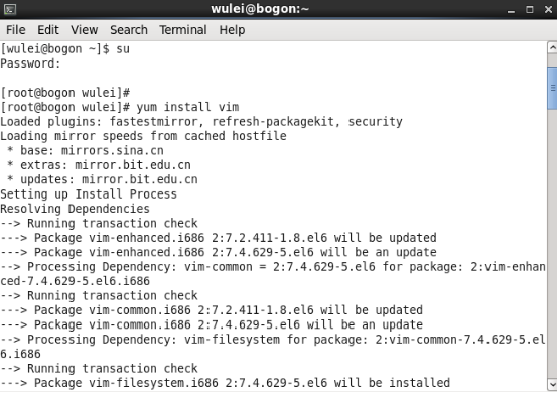This screenshot has height=399, width=560.
Task: Open the View menu
Action: tap(84, 30)
